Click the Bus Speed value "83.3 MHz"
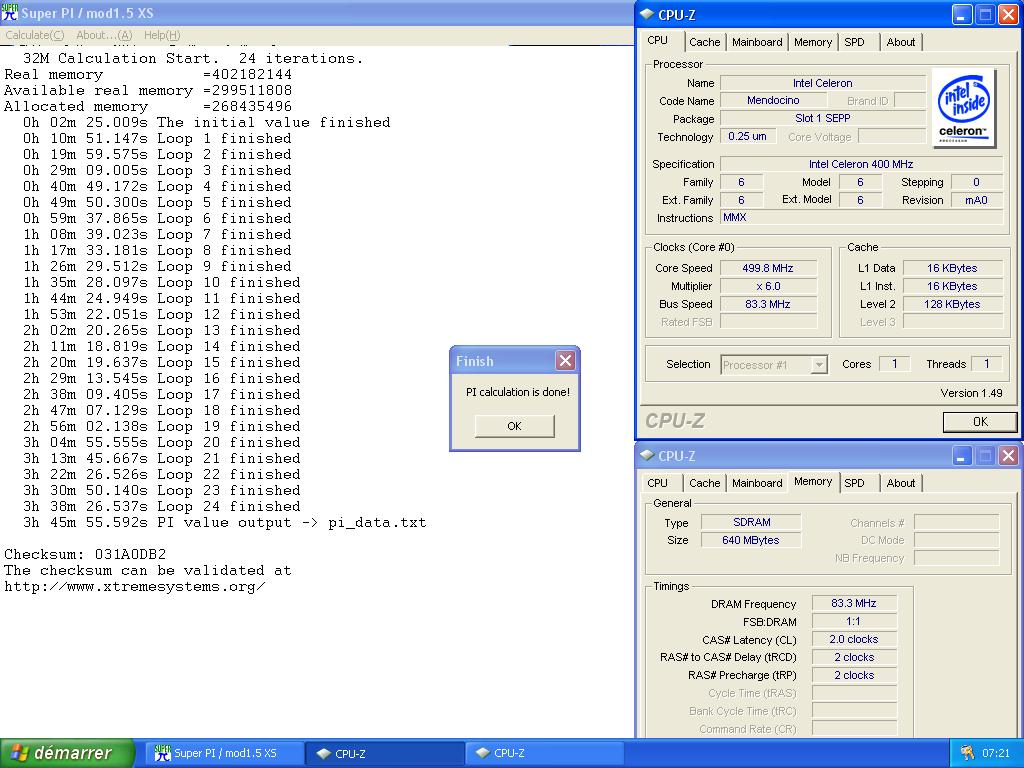The width and height of the screenshot is (1024, 768). click(x=768, y=304)
